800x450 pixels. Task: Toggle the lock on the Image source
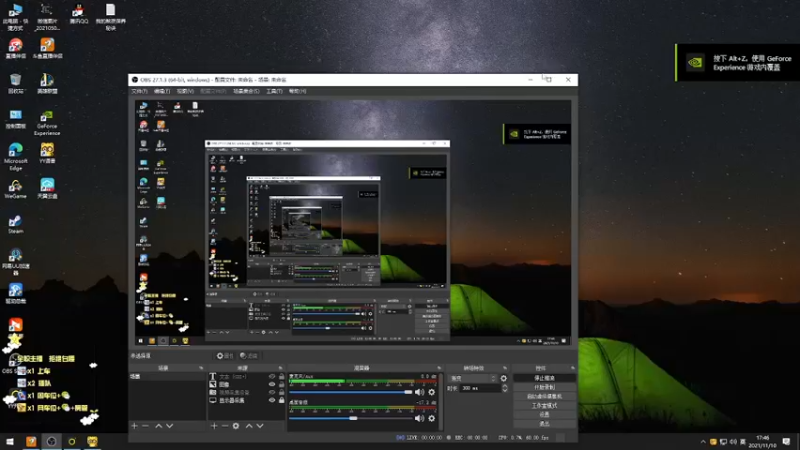point(282,384)
